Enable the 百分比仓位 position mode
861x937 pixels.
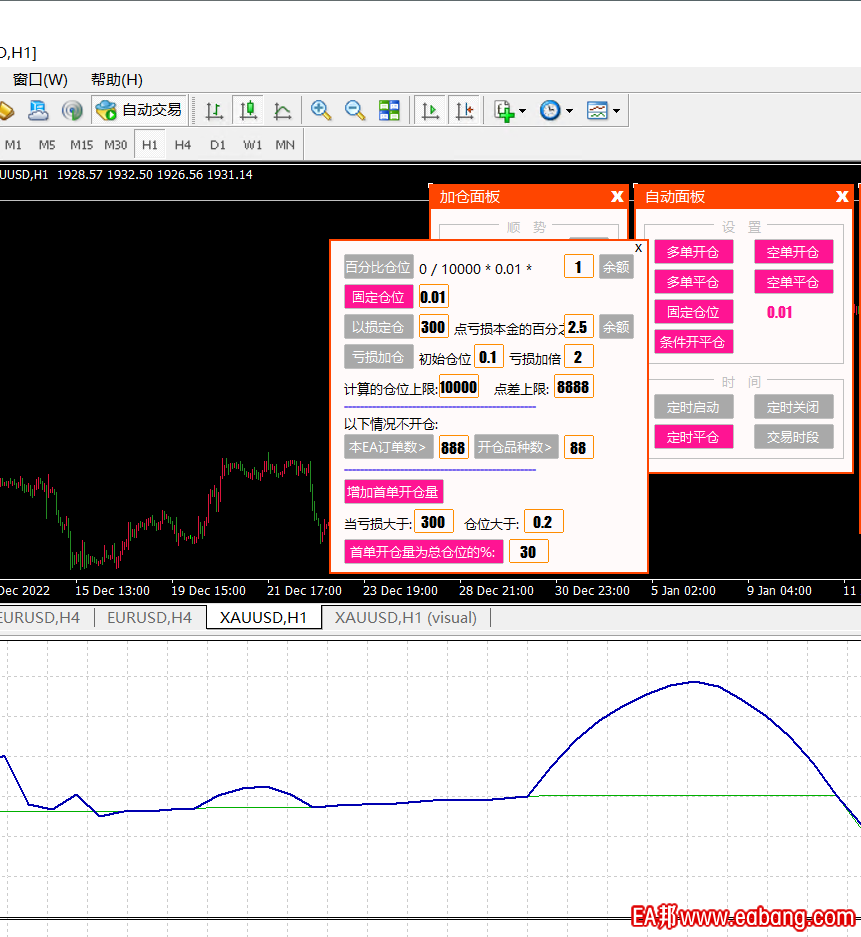(378, 267)
